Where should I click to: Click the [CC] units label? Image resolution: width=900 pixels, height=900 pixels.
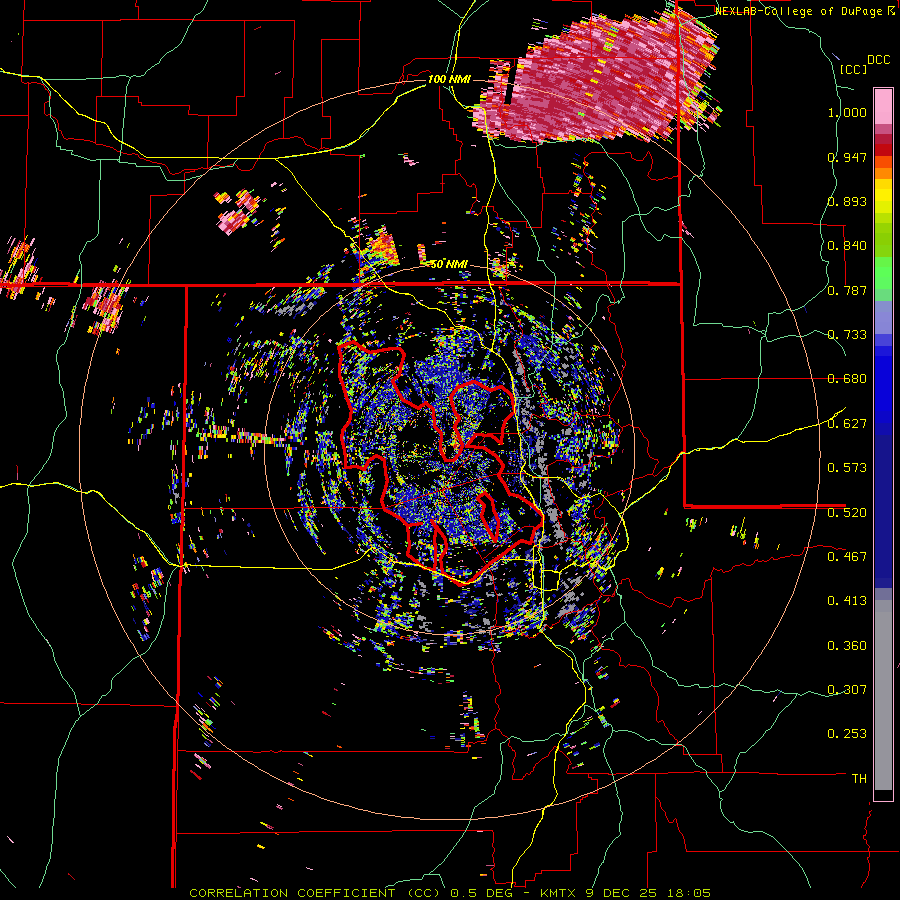click(x=853, y=69)
